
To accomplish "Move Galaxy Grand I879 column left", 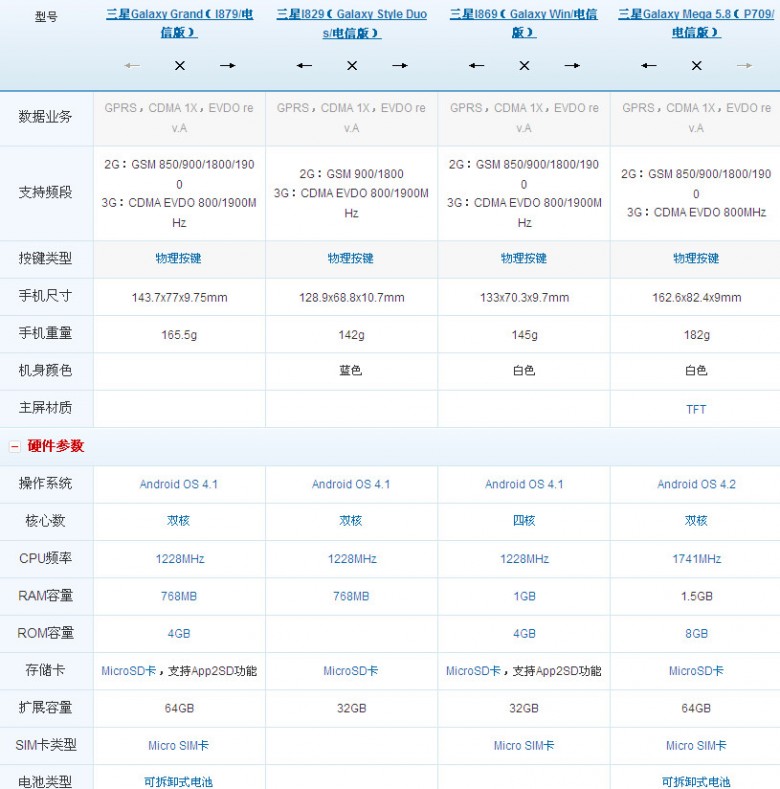I will tap(132, 65).
